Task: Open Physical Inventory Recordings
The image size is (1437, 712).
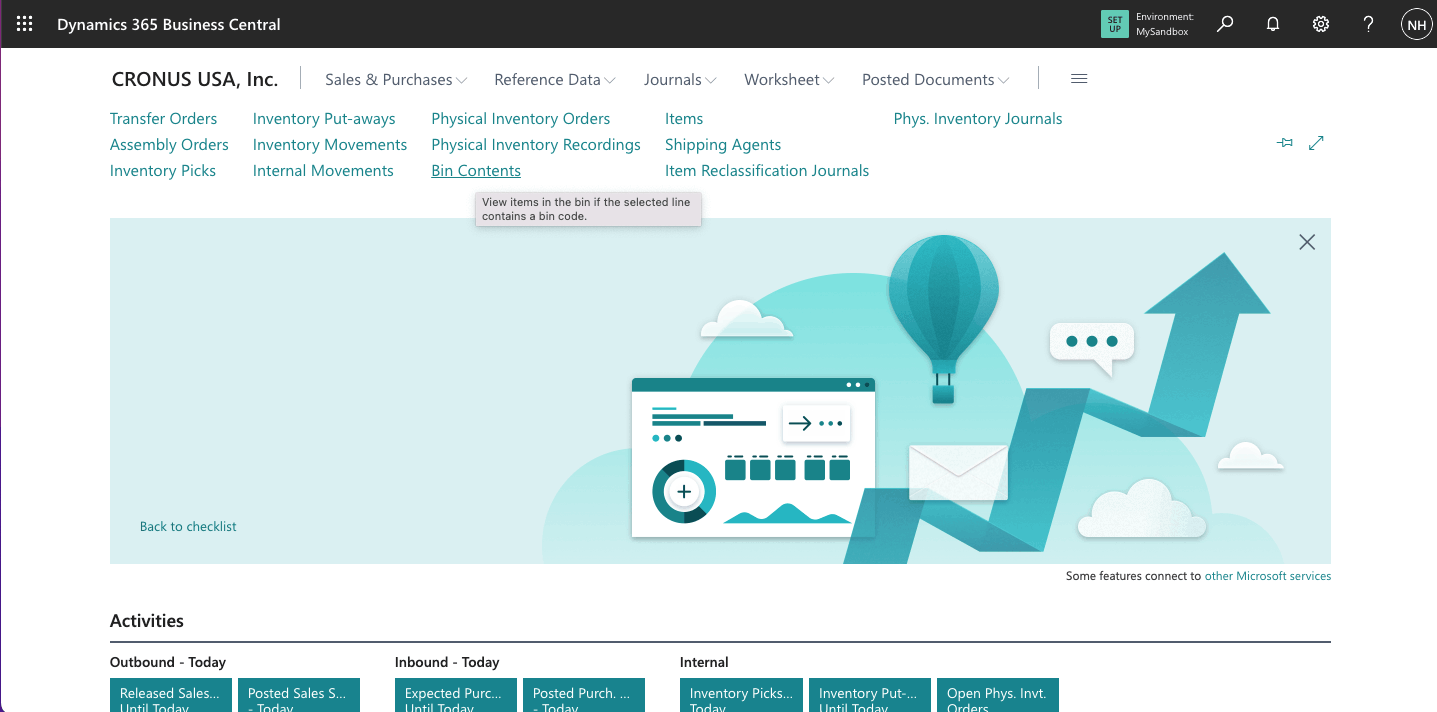Action: (x=536, y=145)
